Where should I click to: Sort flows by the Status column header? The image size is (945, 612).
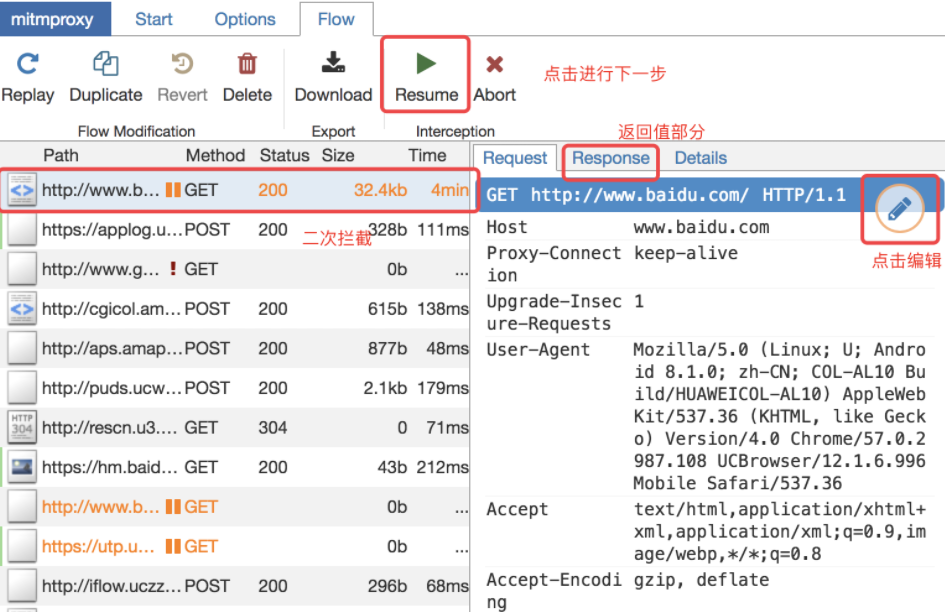coord(284,155)
